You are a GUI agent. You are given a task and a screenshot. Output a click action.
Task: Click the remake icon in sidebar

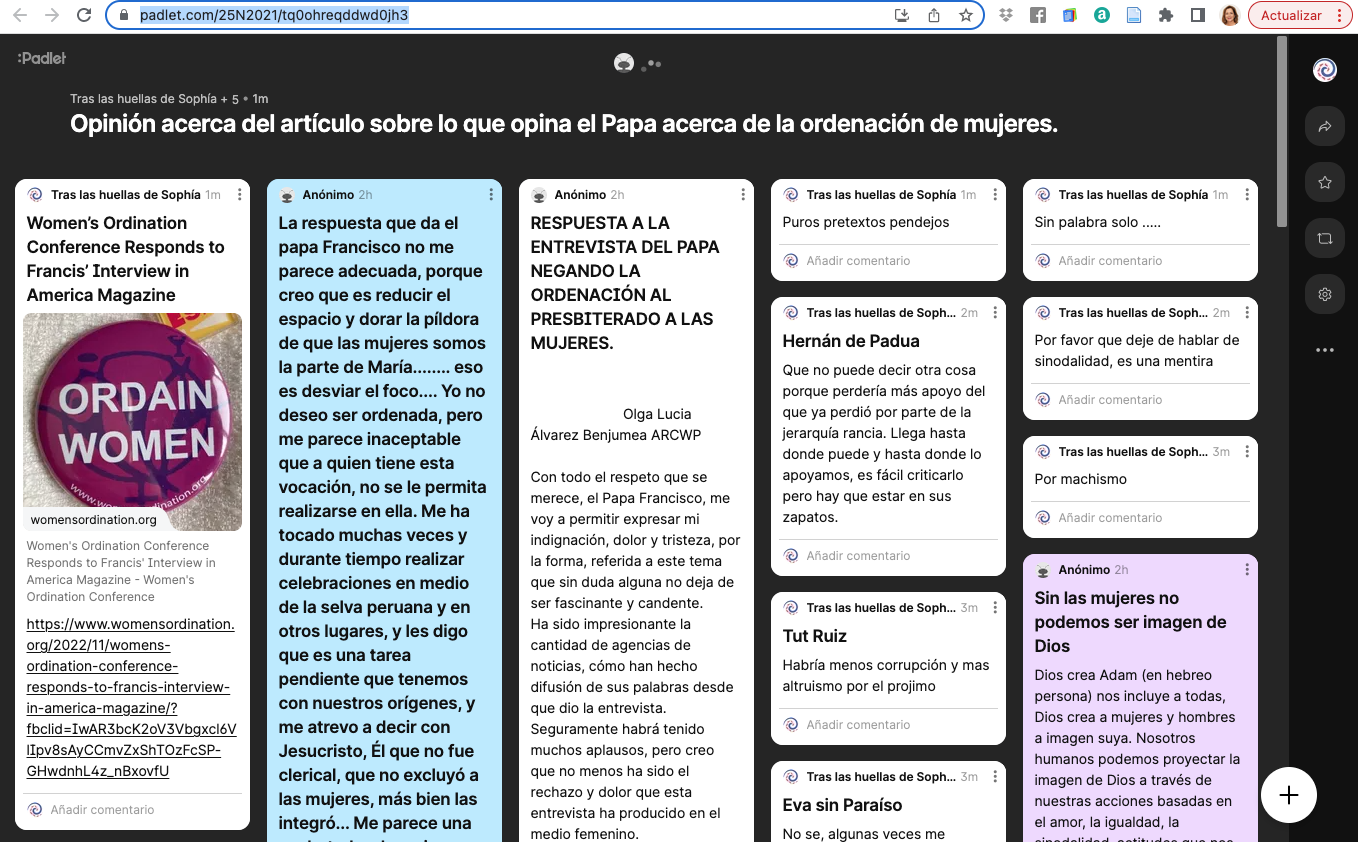coord(1325,239)
